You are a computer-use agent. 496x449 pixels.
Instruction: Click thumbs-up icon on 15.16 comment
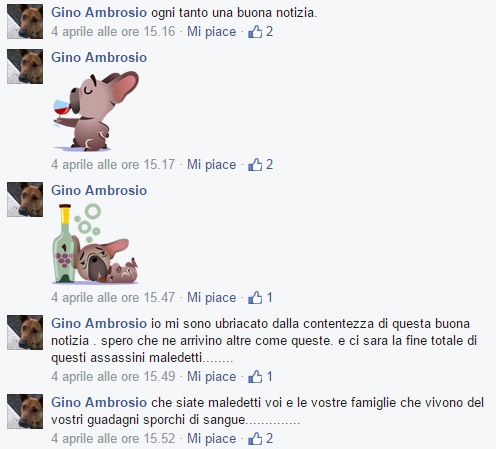pos(255,32)
